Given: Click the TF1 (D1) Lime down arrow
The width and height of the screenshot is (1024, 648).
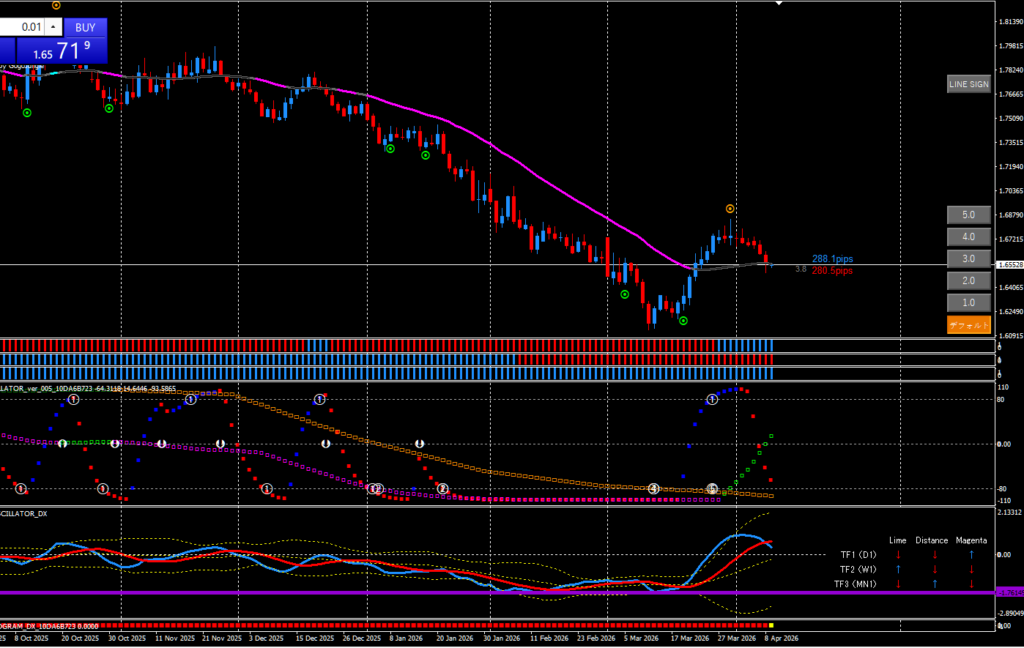Looking at the screenshot, I should tap(898, 554).
